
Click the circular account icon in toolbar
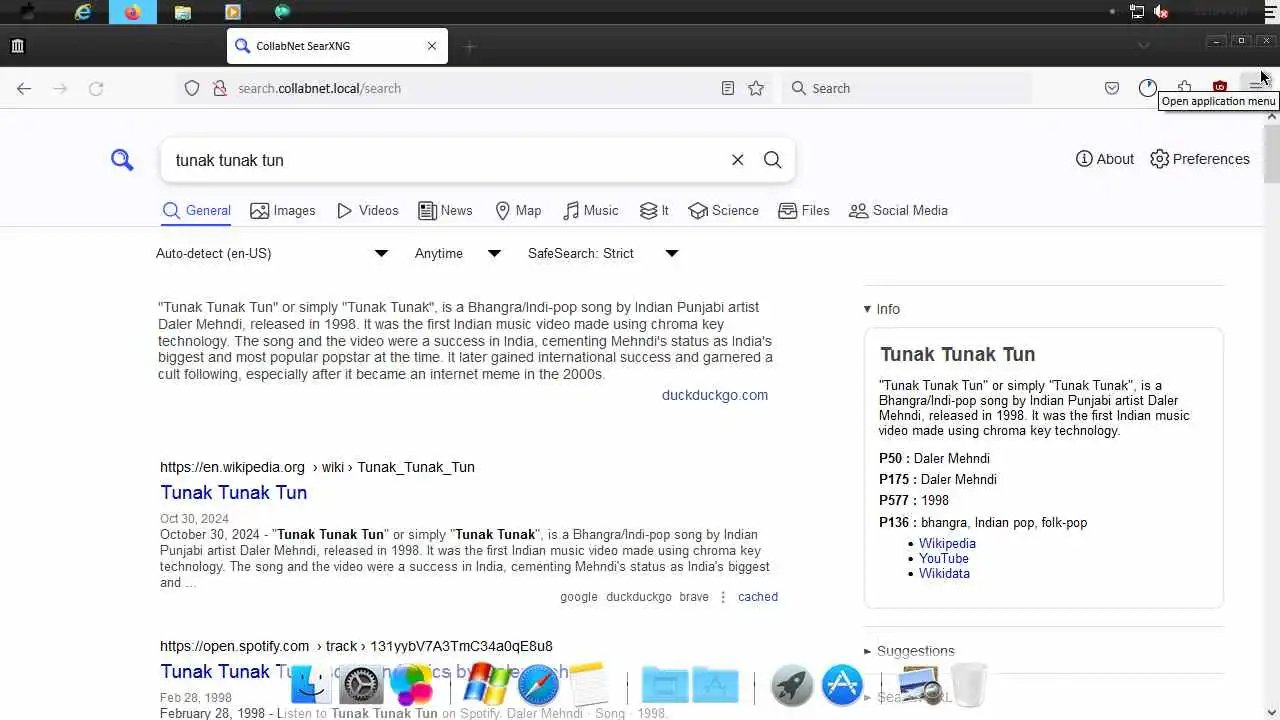[1148, 88]
